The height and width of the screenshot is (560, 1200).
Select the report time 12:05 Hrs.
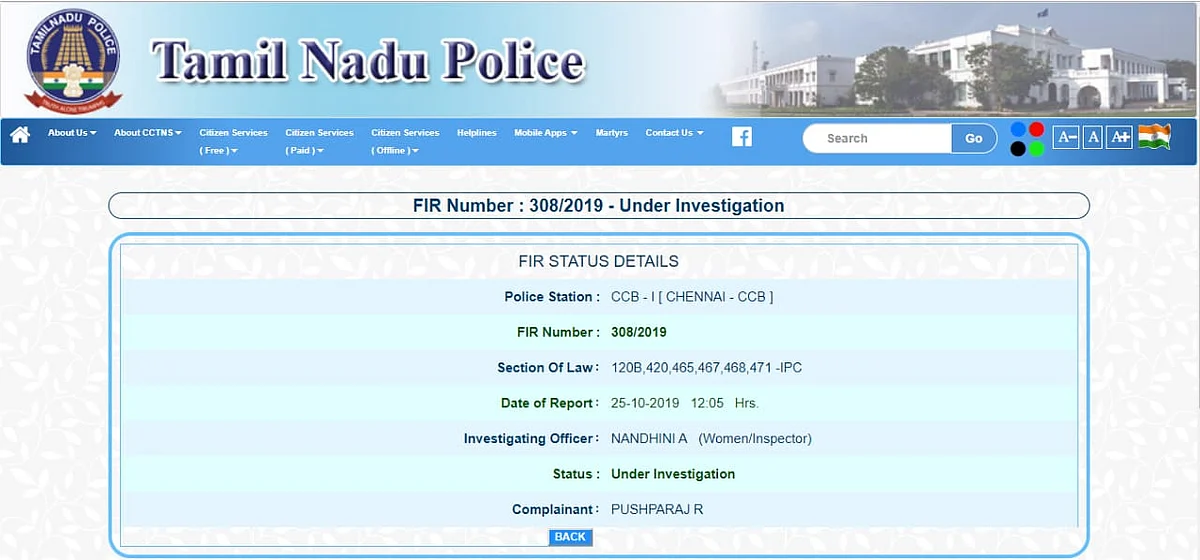(x=725, y=403)
